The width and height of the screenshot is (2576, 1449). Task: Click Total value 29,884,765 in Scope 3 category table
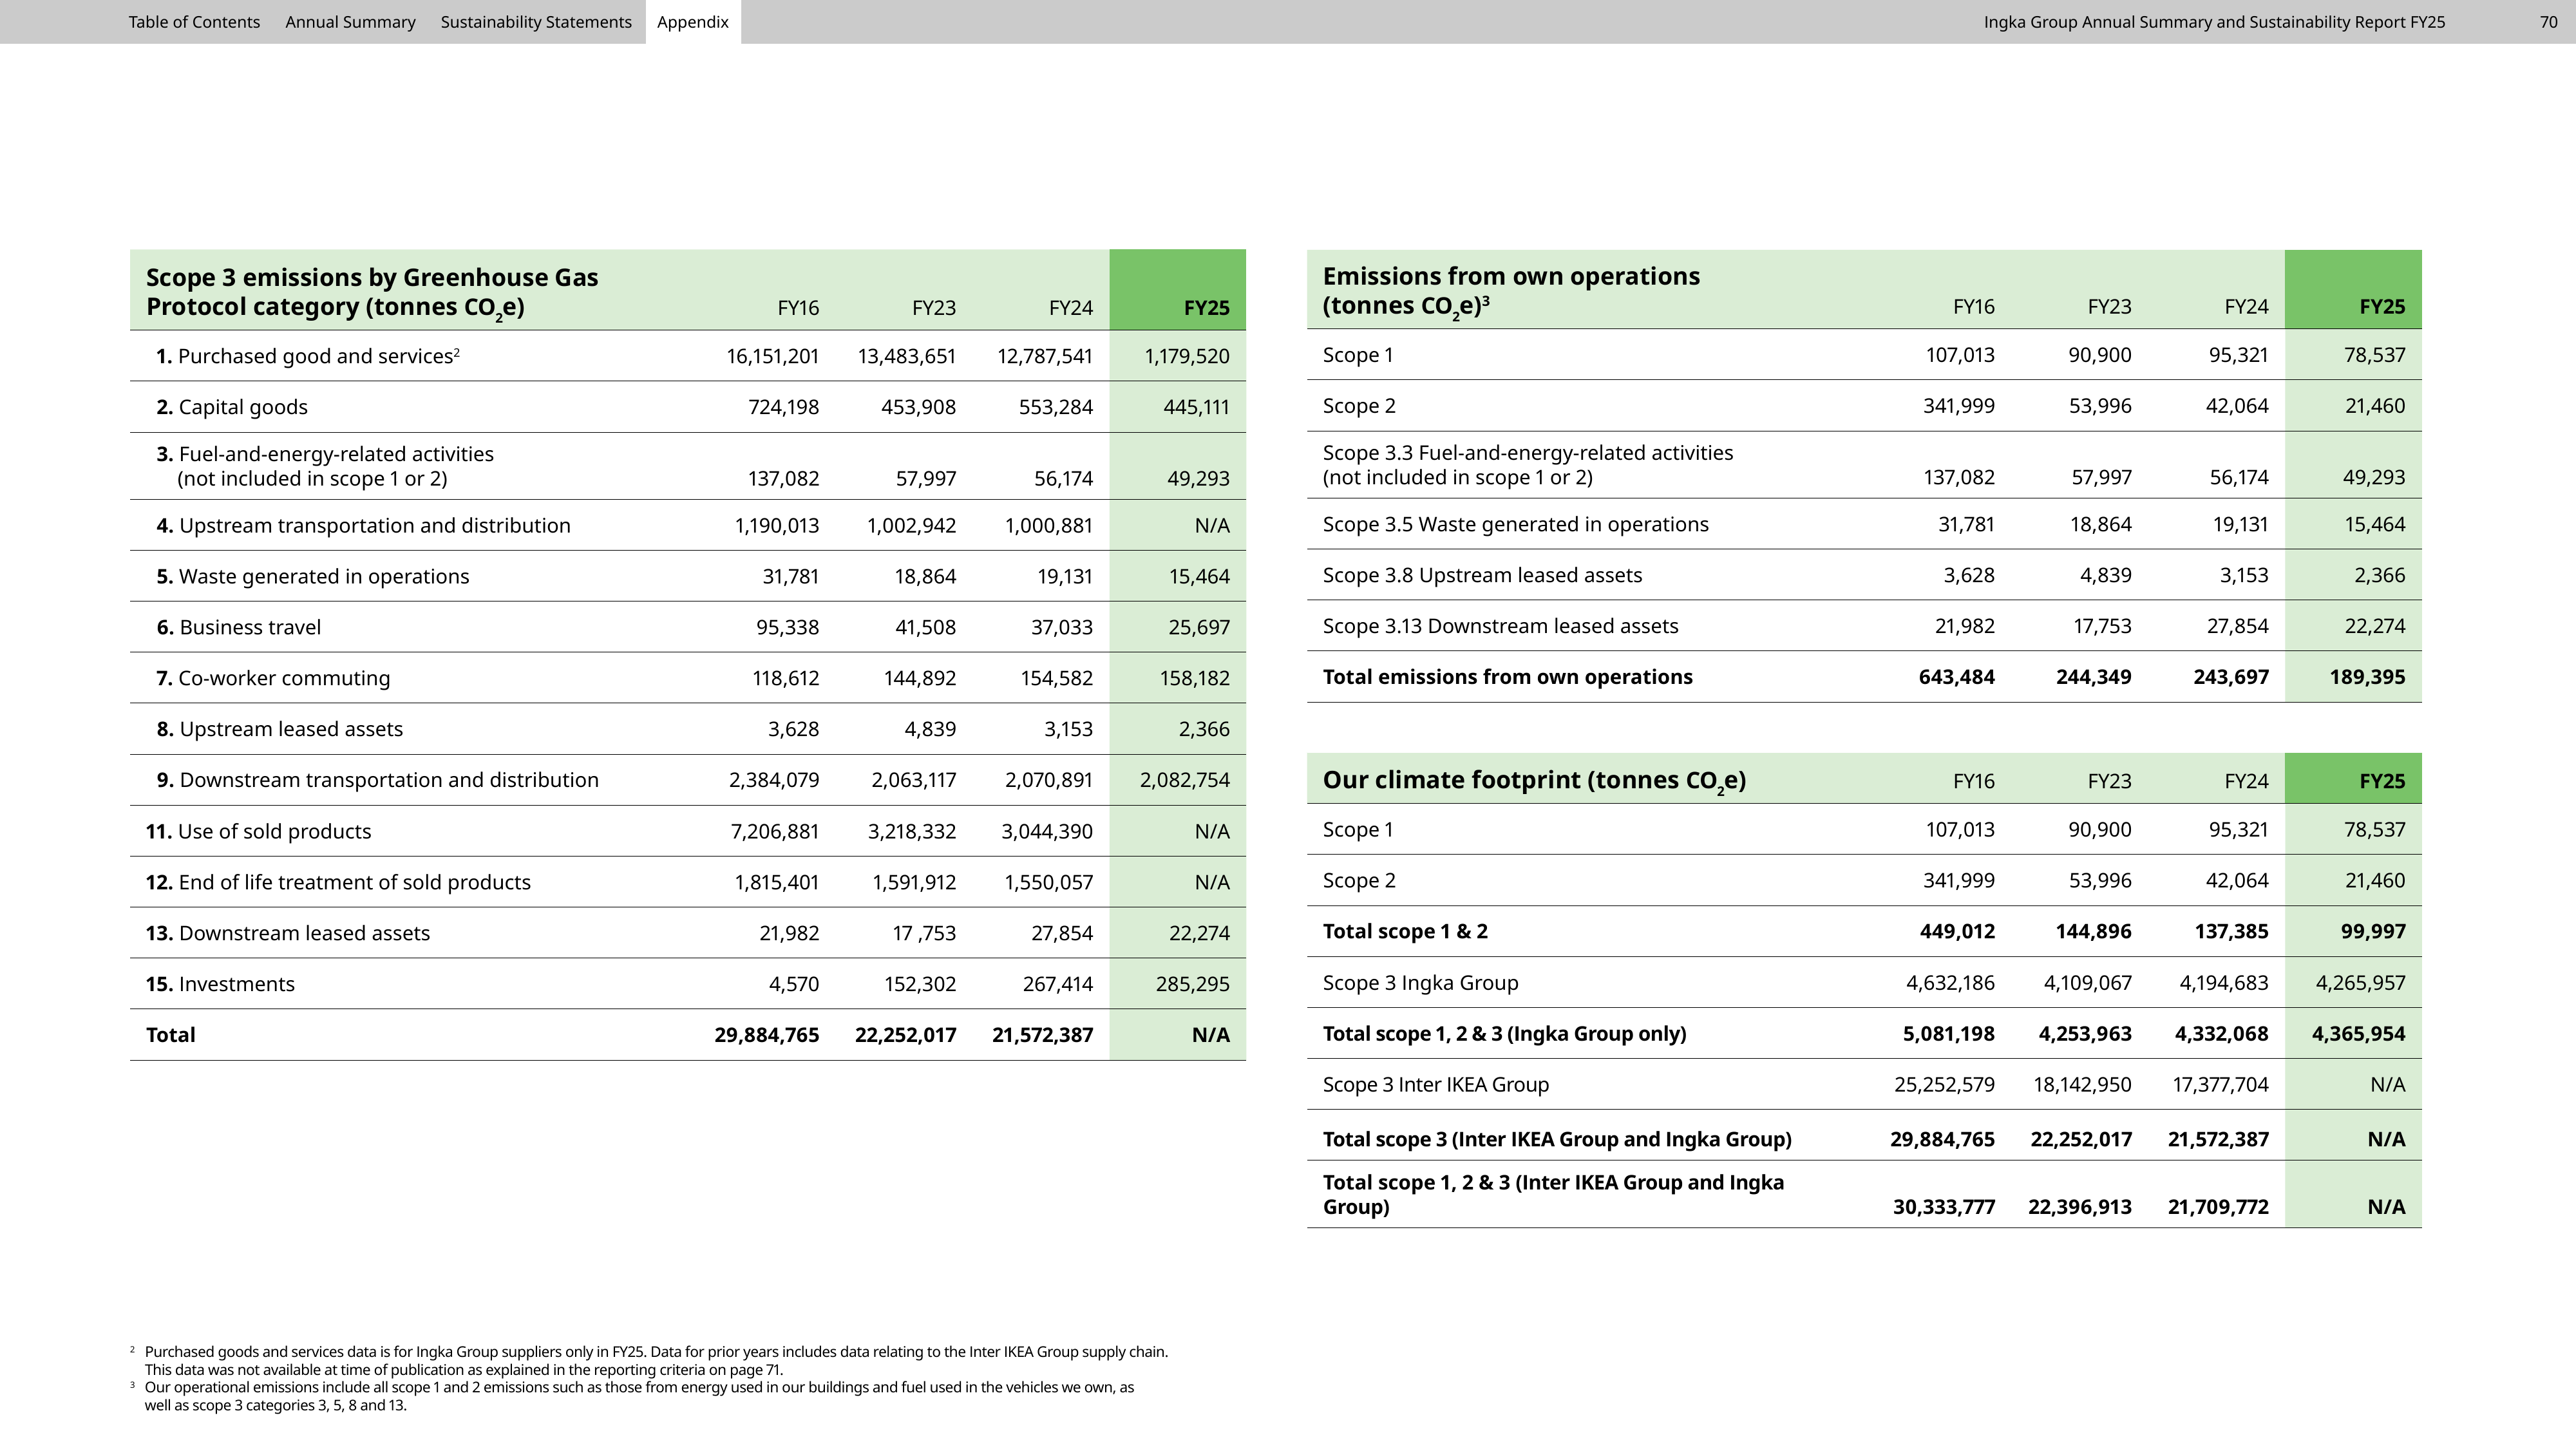767,1035
